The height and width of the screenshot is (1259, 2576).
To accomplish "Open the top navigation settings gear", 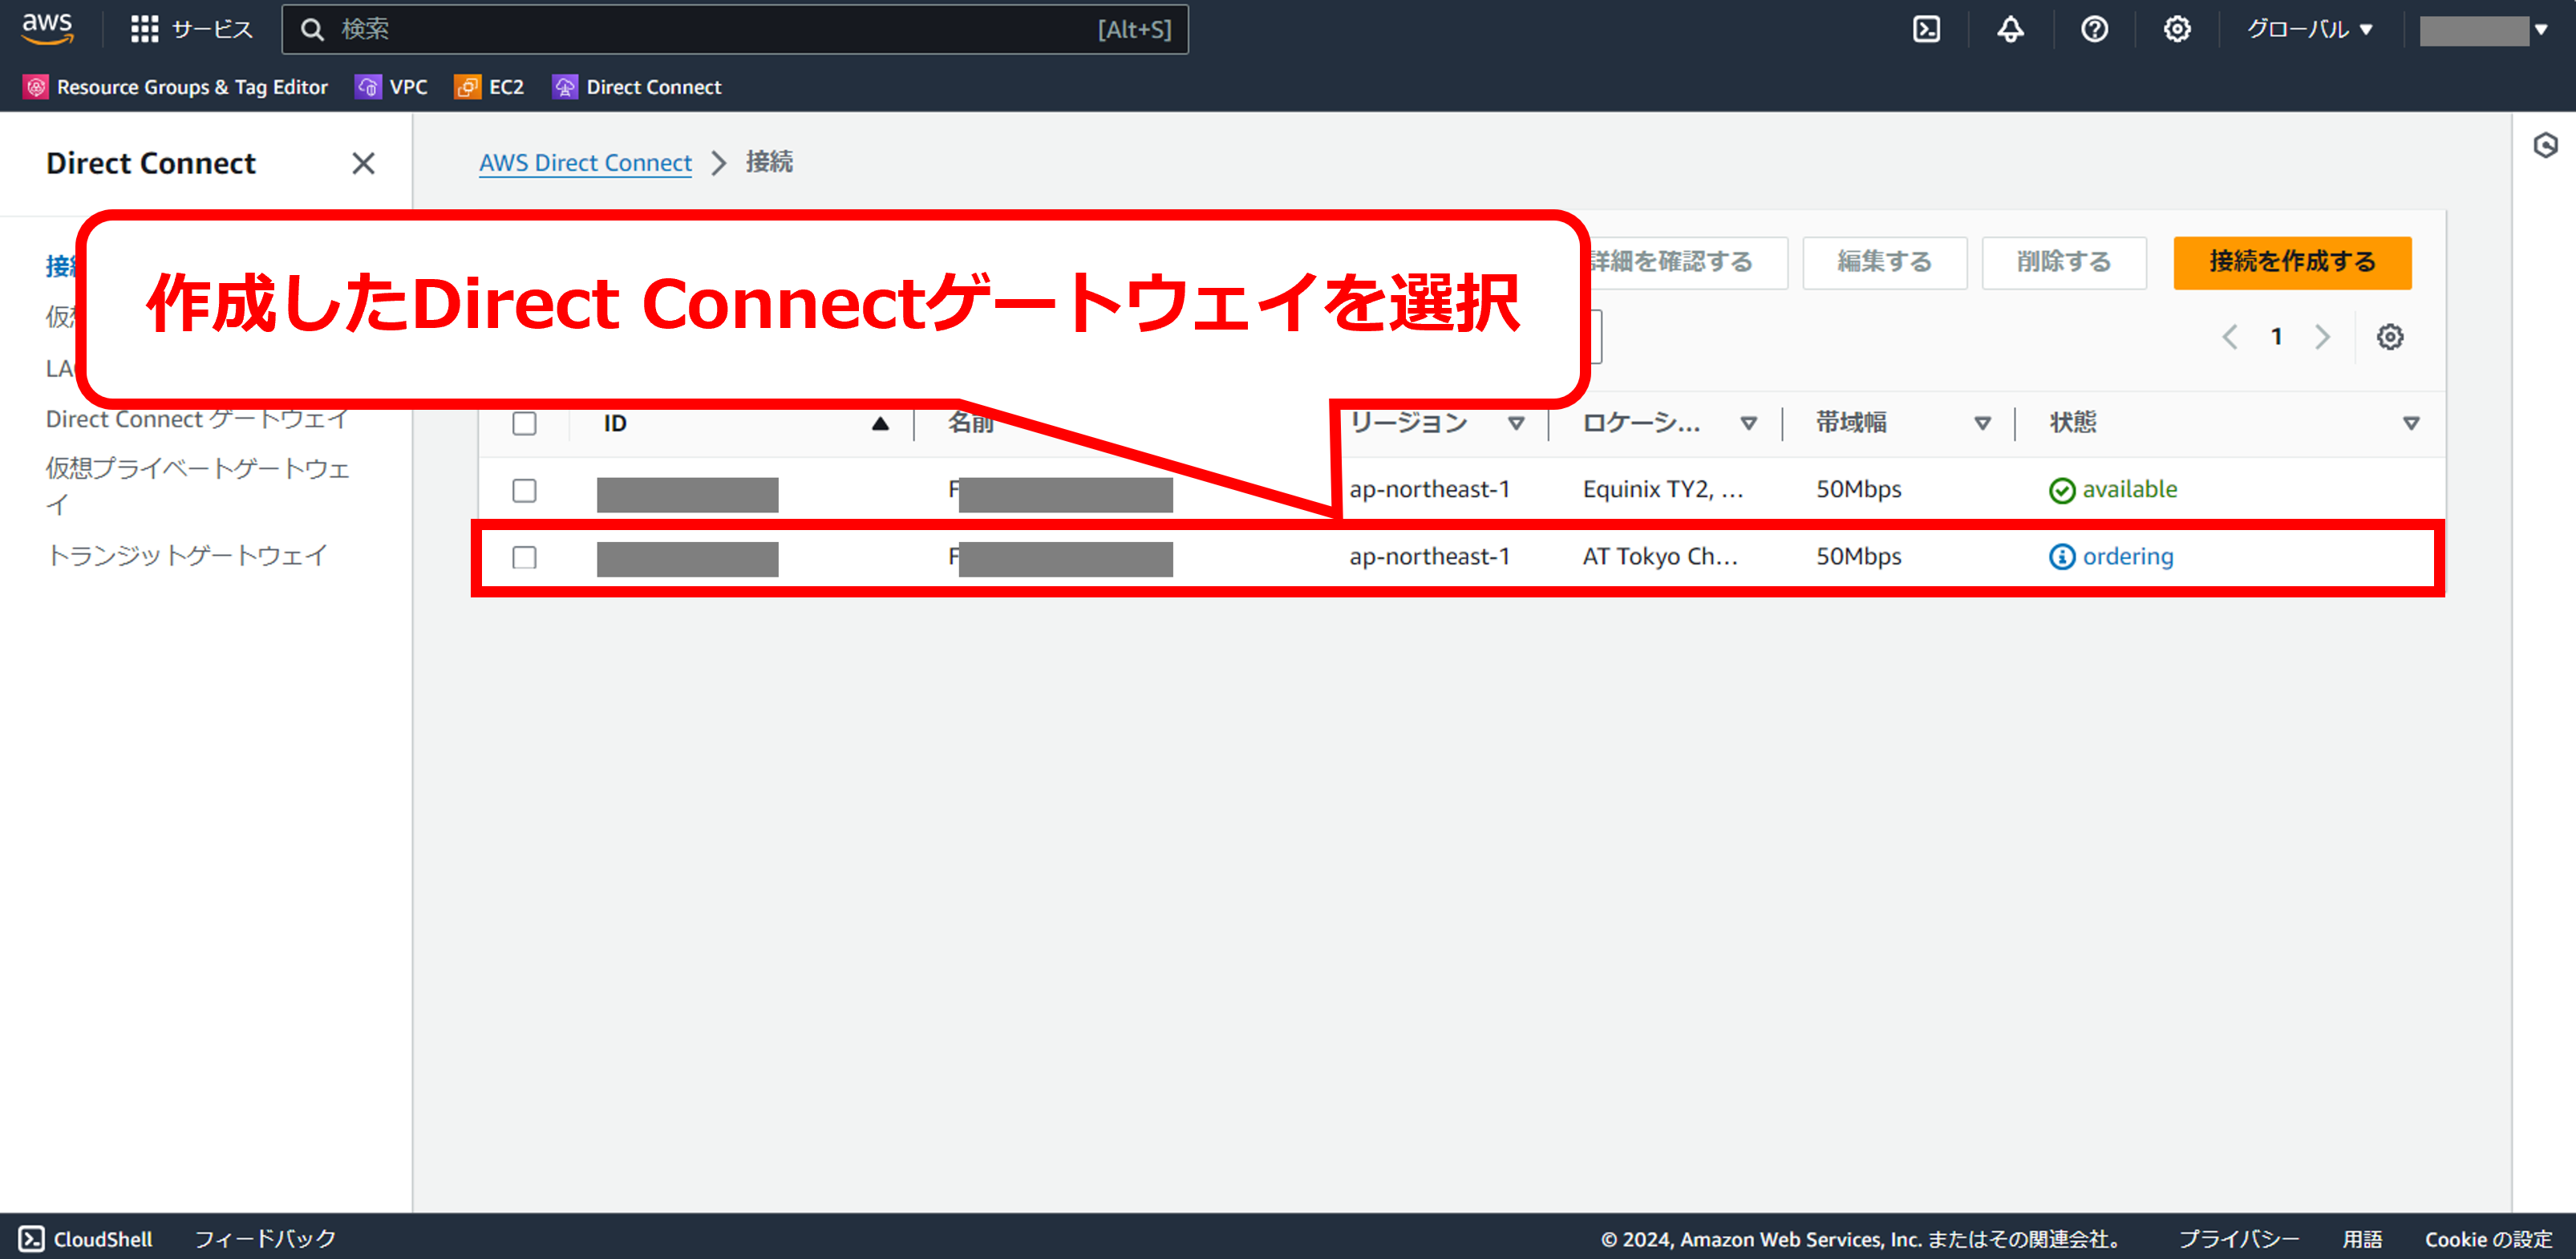I will [2177, 29].
